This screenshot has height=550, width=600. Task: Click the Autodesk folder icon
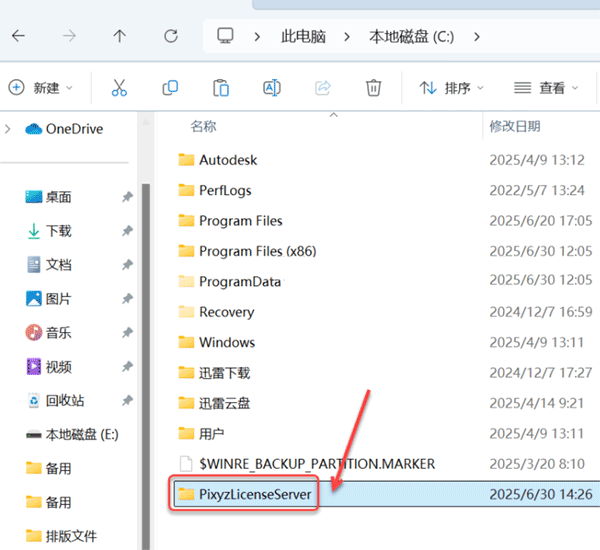[x=186, y=160]
